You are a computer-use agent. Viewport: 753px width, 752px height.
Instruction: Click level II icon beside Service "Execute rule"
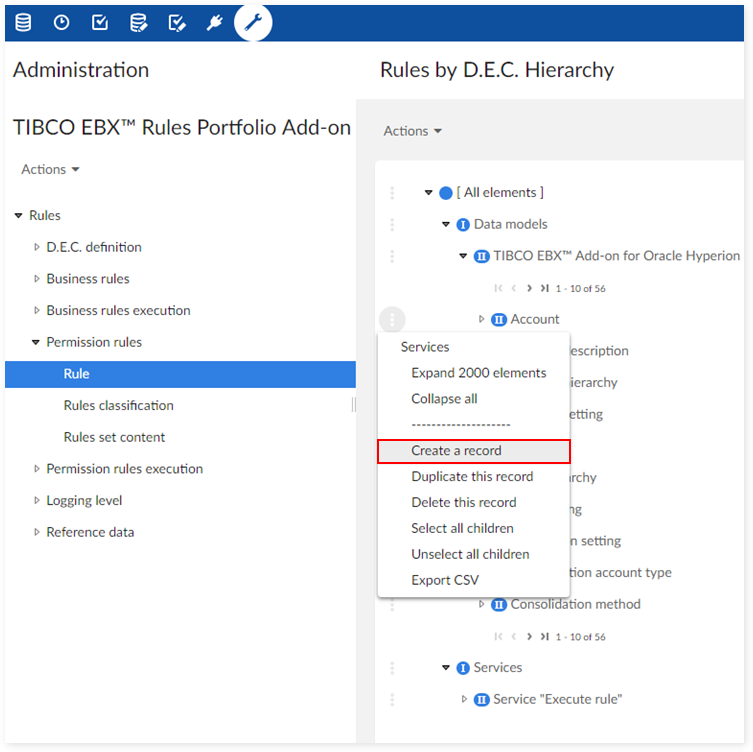click(x=482, y=700)
